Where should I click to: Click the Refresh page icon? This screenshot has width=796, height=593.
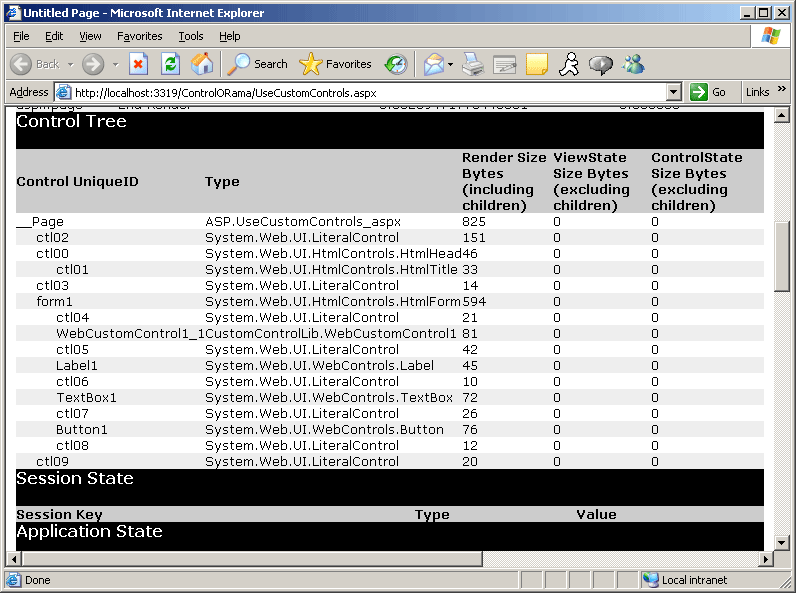171,64
